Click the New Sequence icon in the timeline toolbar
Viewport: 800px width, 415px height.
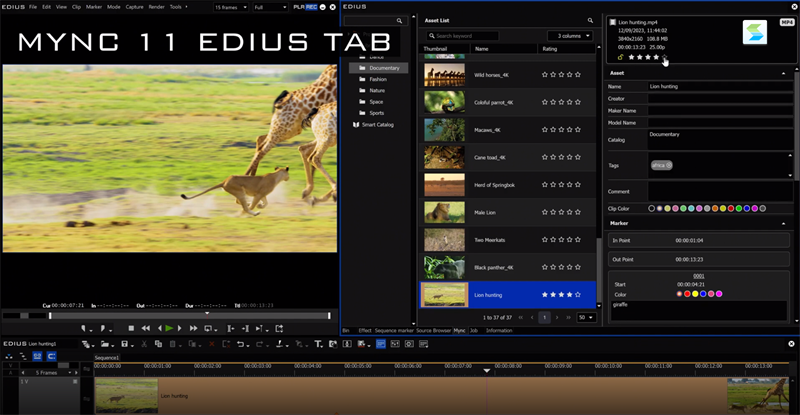click(86, 344)
